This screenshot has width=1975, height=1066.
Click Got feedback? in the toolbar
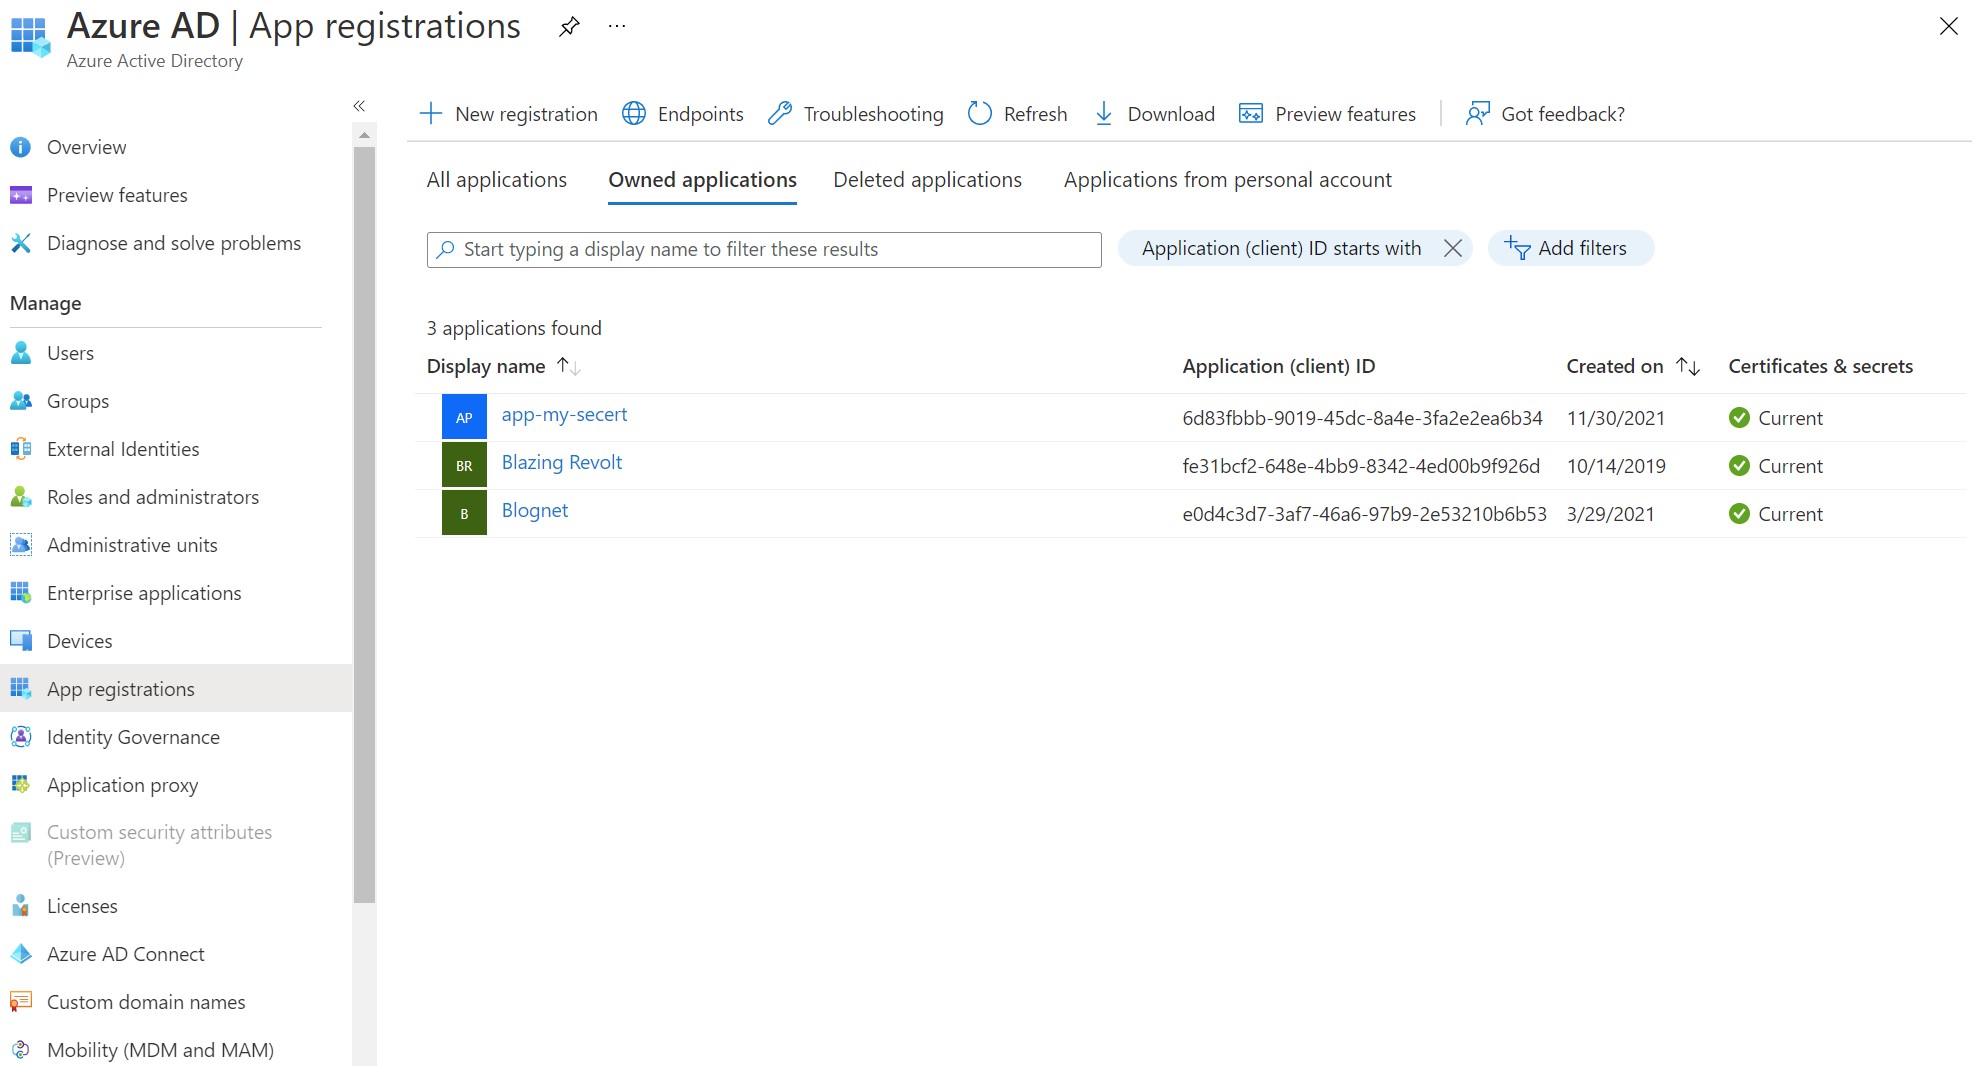tap(1545, 113)
